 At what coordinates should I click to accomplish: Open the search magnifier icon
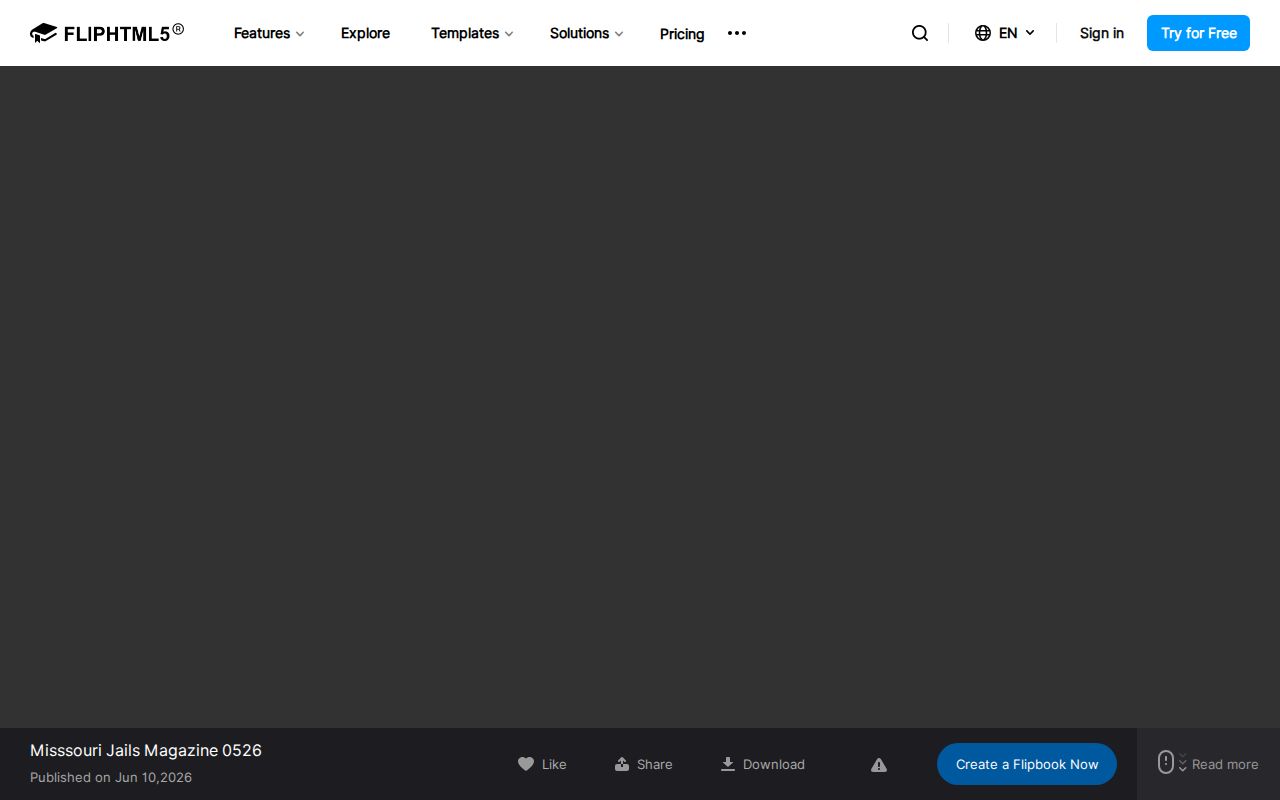pos(920,33)
